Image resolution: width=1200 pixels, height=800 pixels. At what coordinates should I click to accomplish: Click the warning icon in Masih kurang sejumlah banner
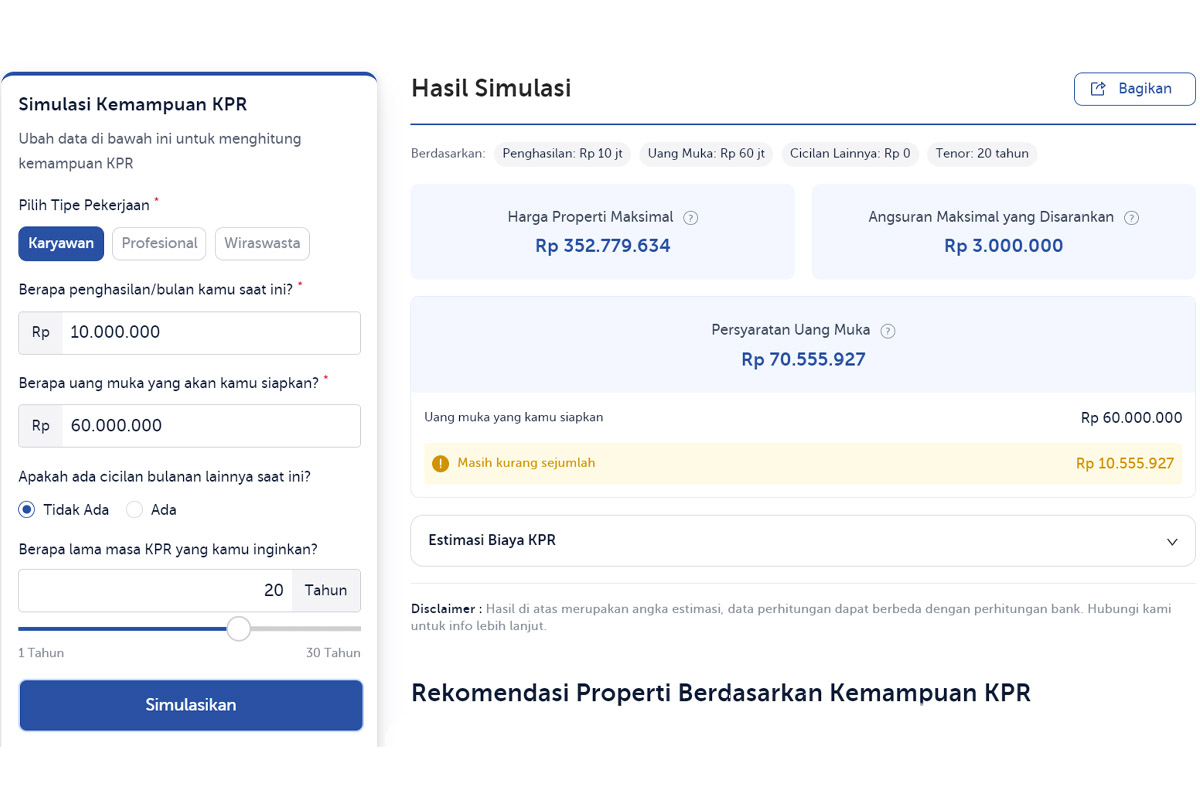click(x=440, y=463)
